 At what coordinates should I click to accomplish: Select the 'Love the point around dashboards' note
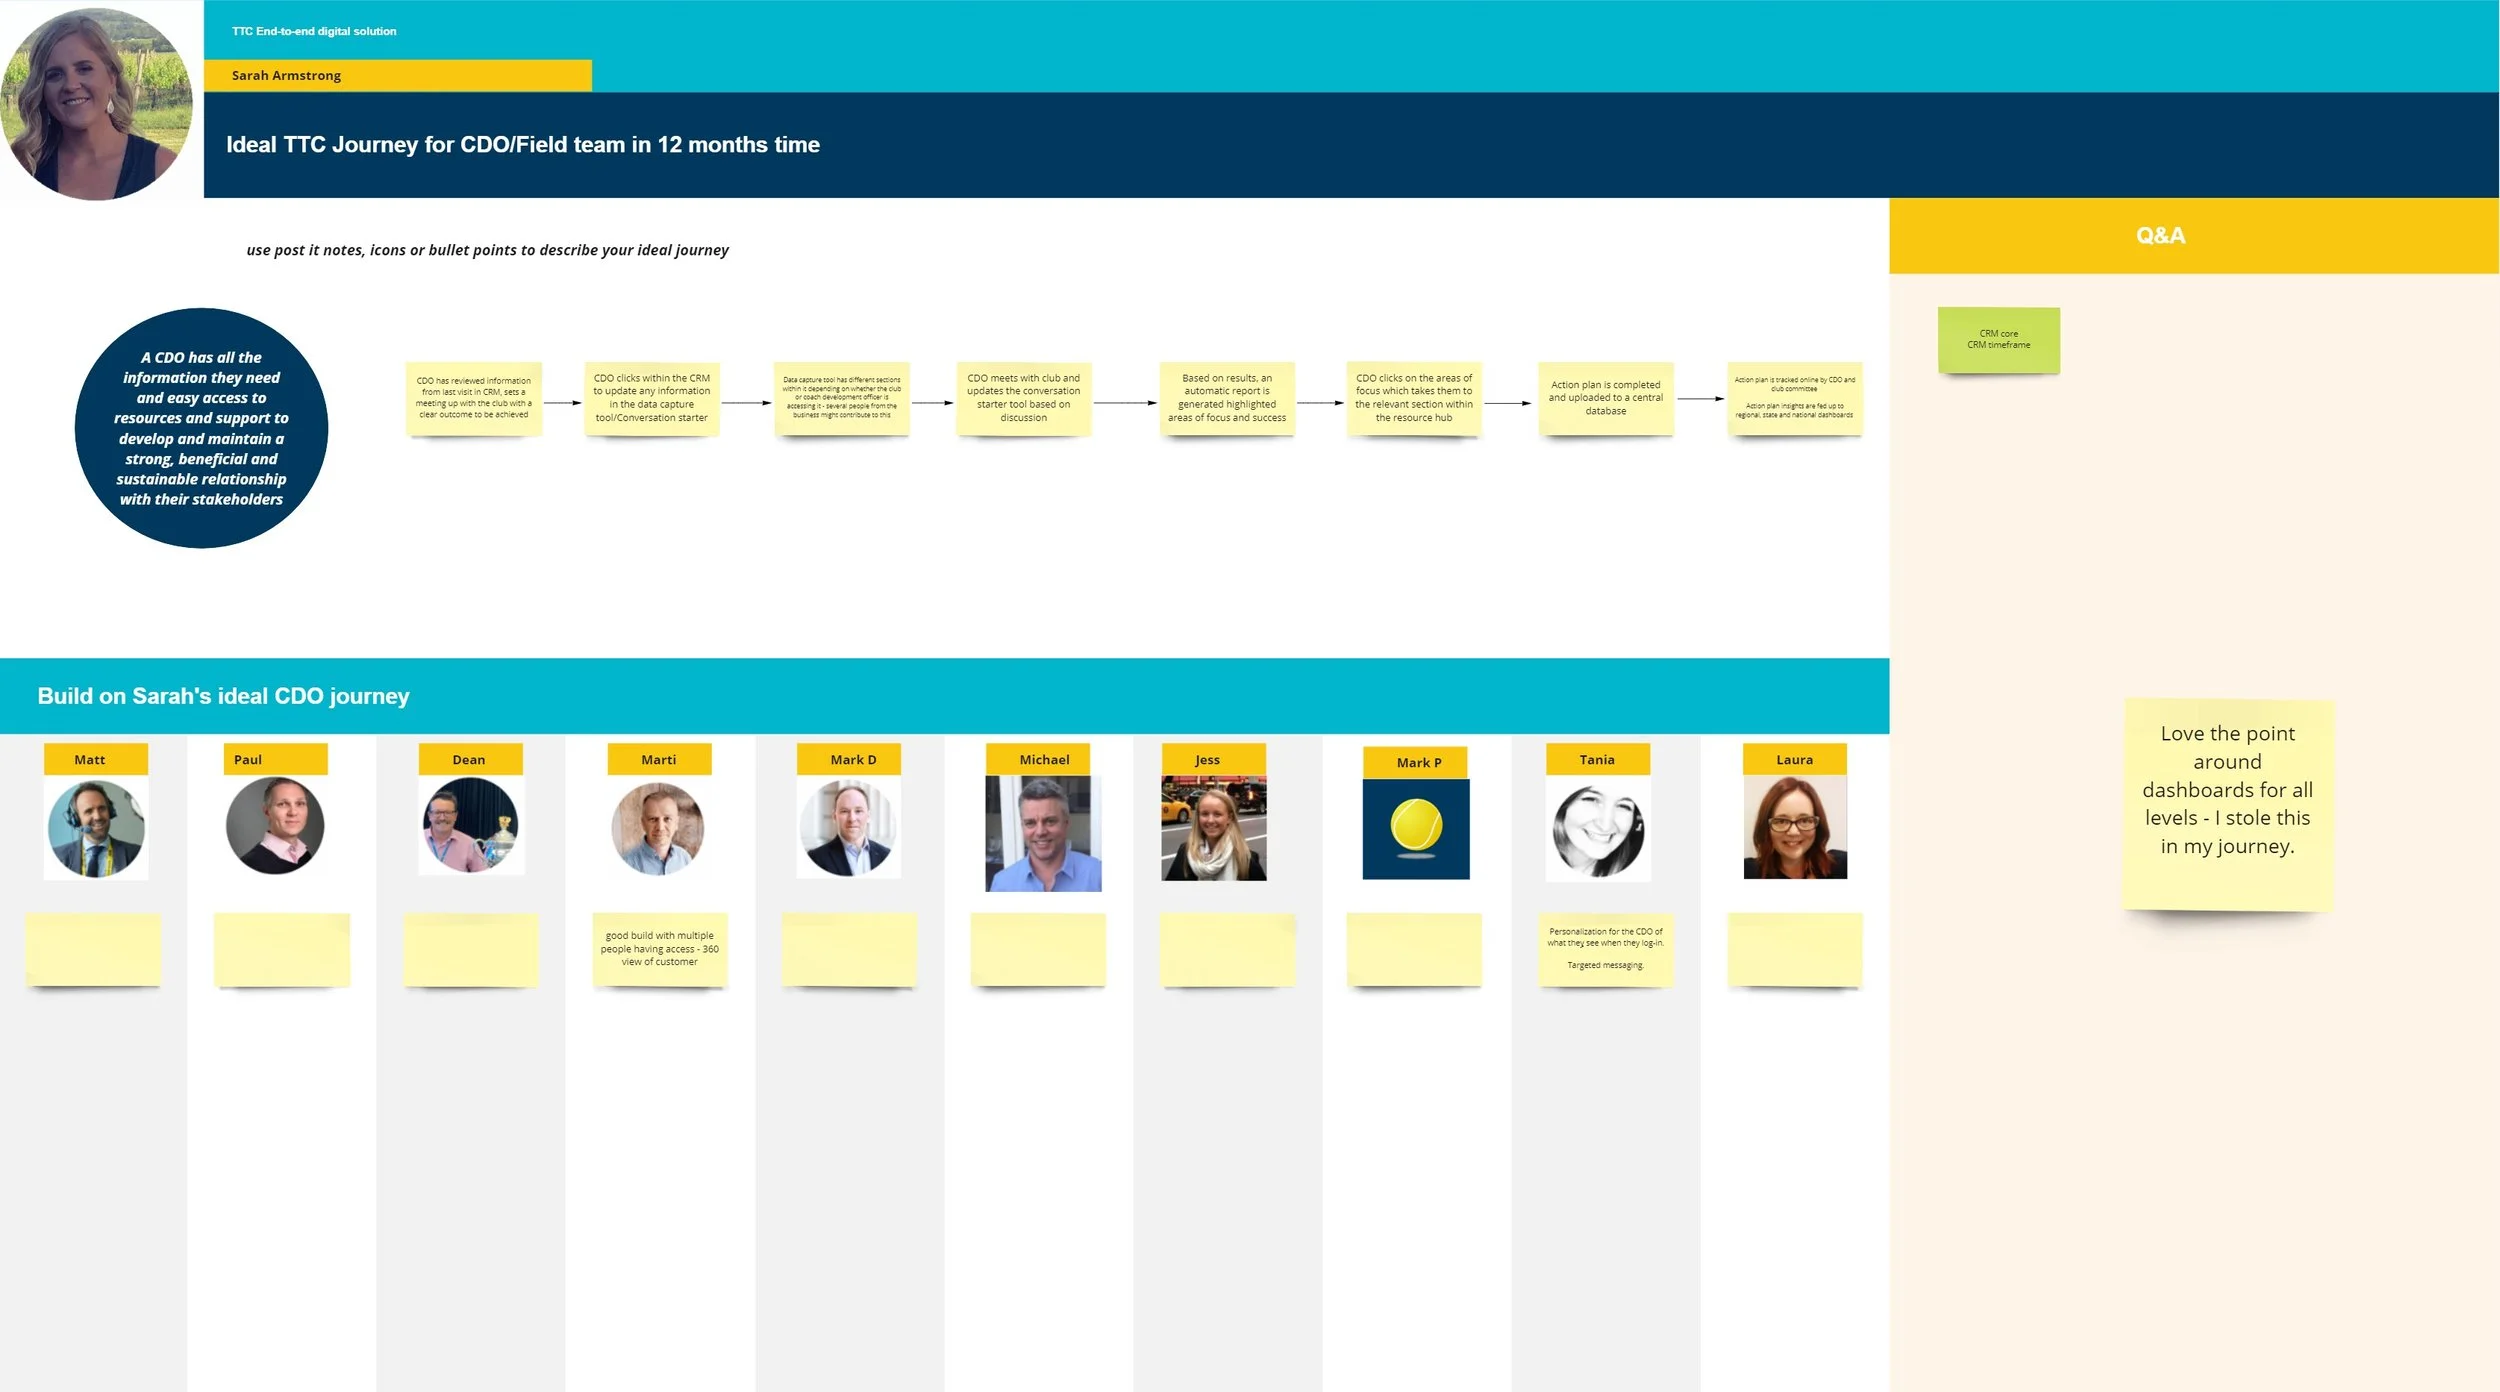click(x=2227, y=804)
